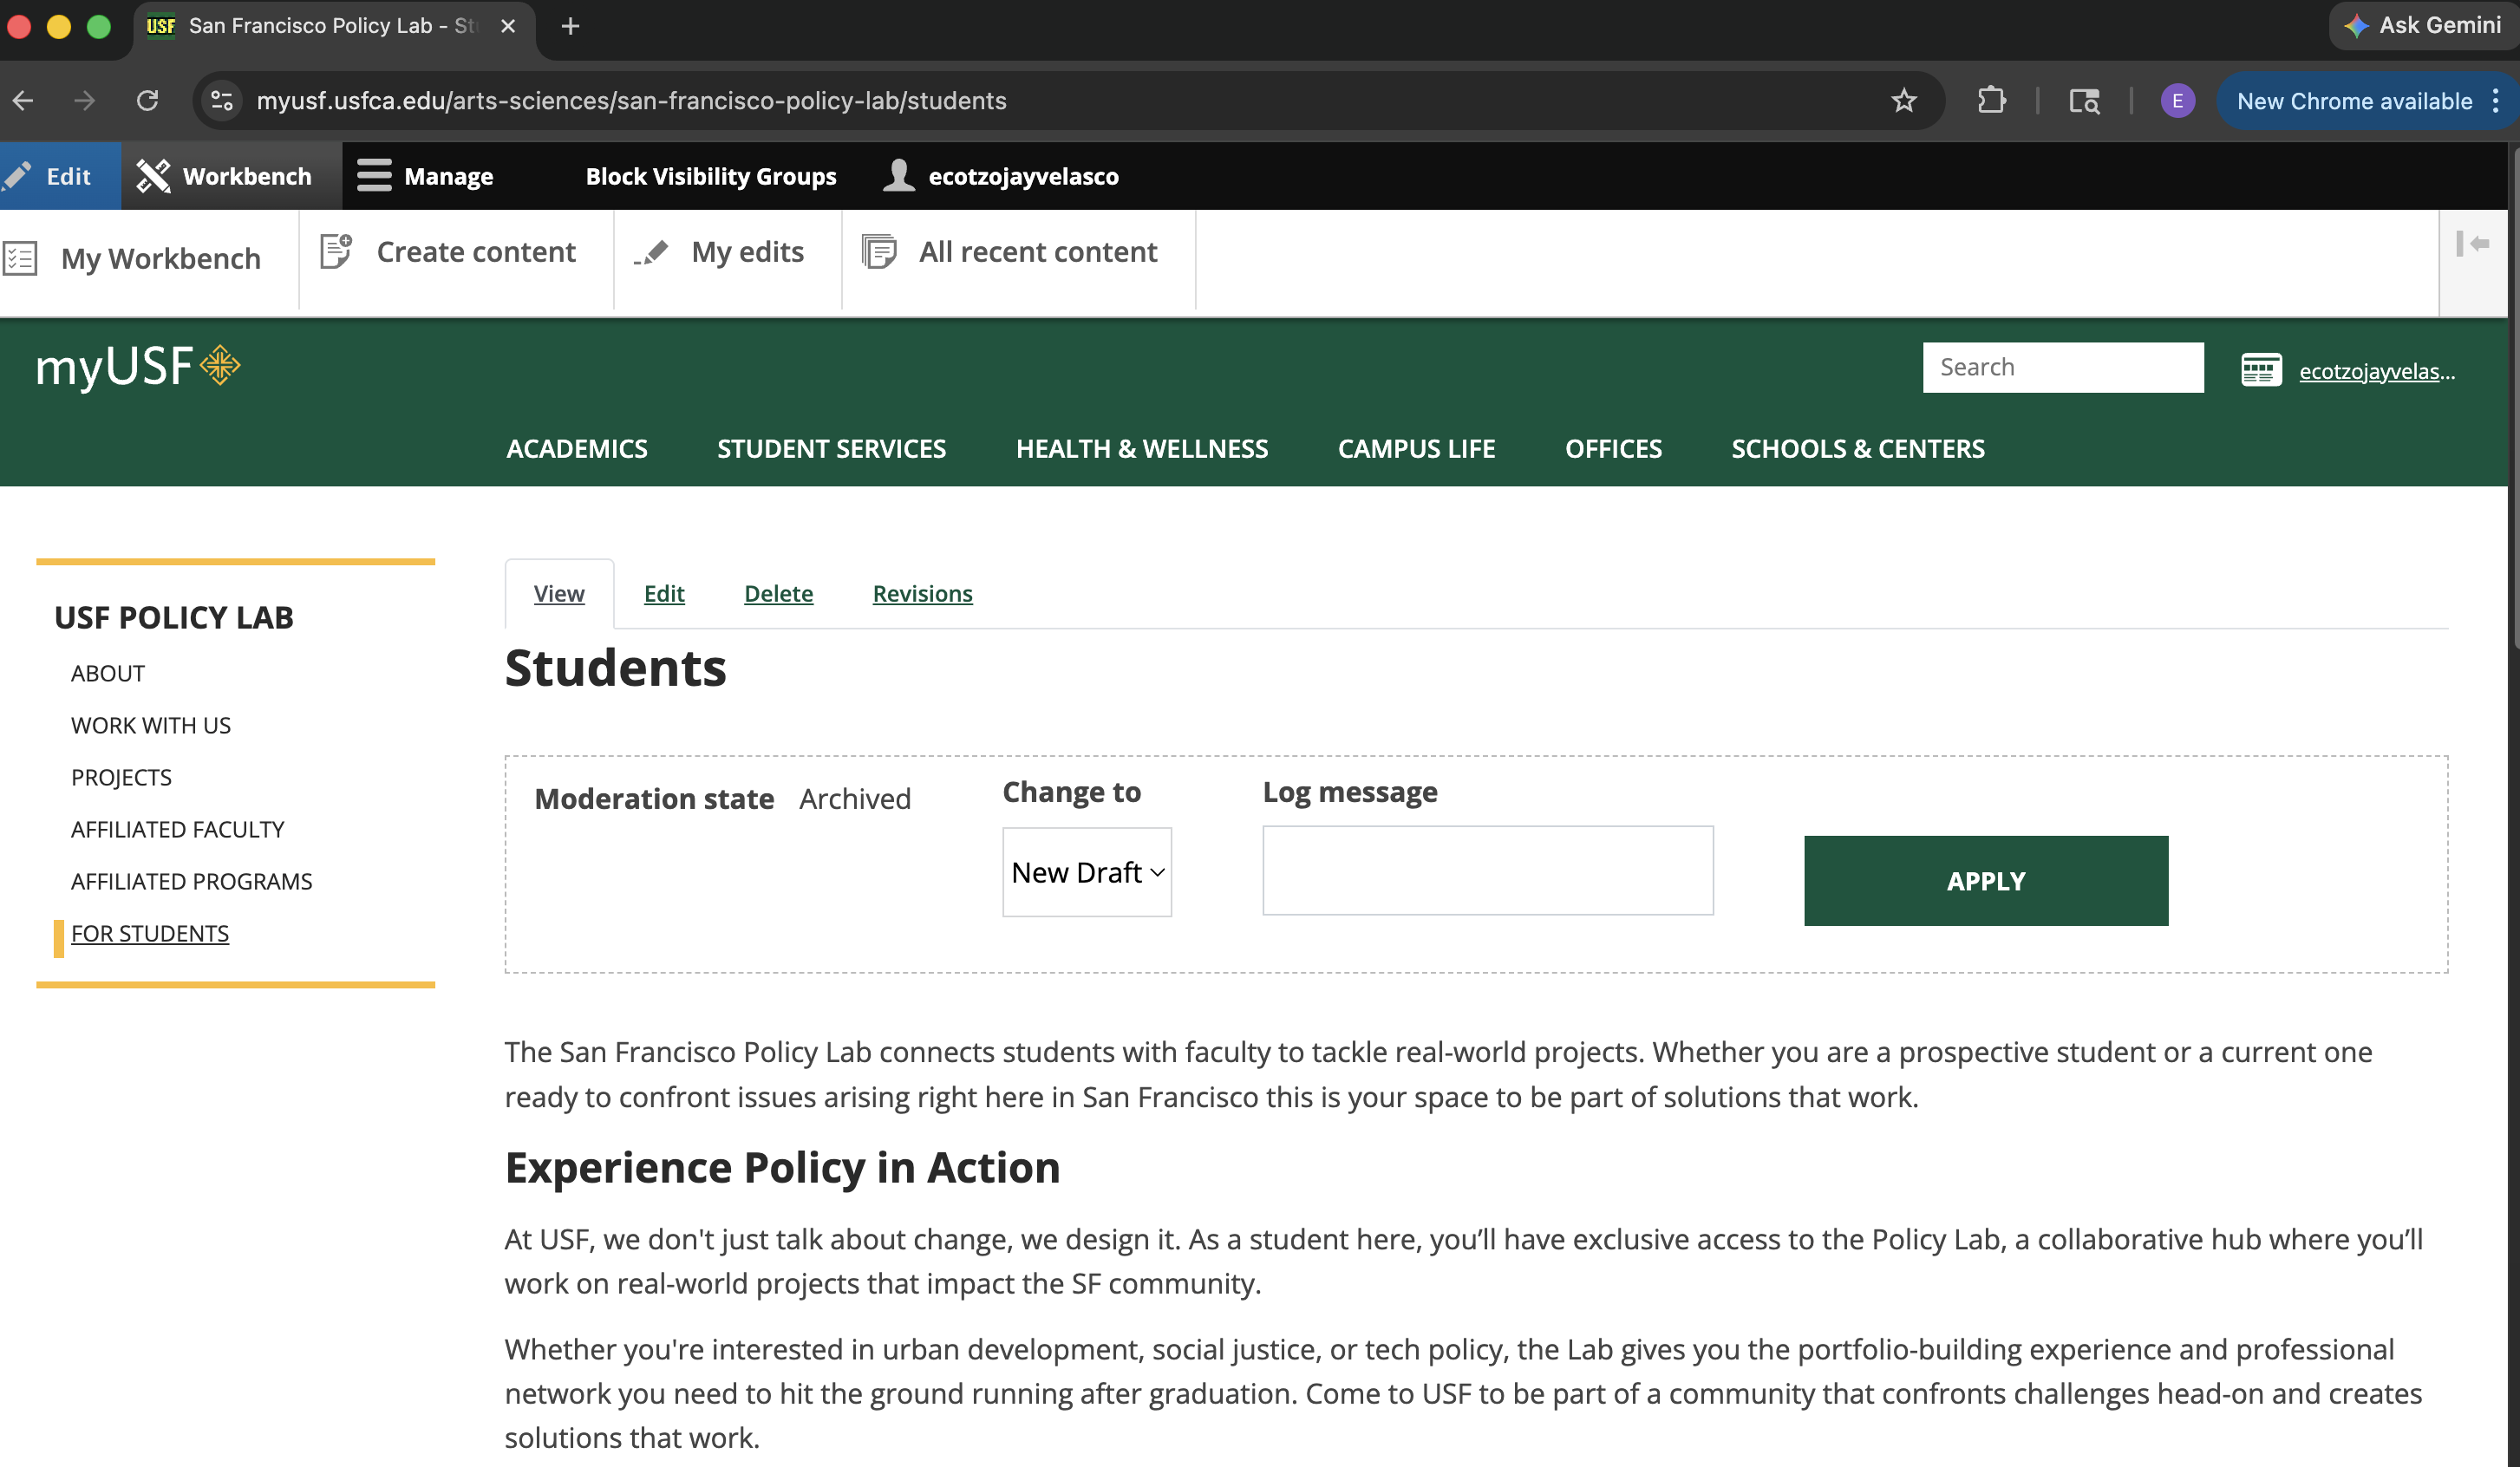Open FOR STUDENTS in sidebar
The width and height of the screenshot is (2520, 1467).
(x=150, y=933)
